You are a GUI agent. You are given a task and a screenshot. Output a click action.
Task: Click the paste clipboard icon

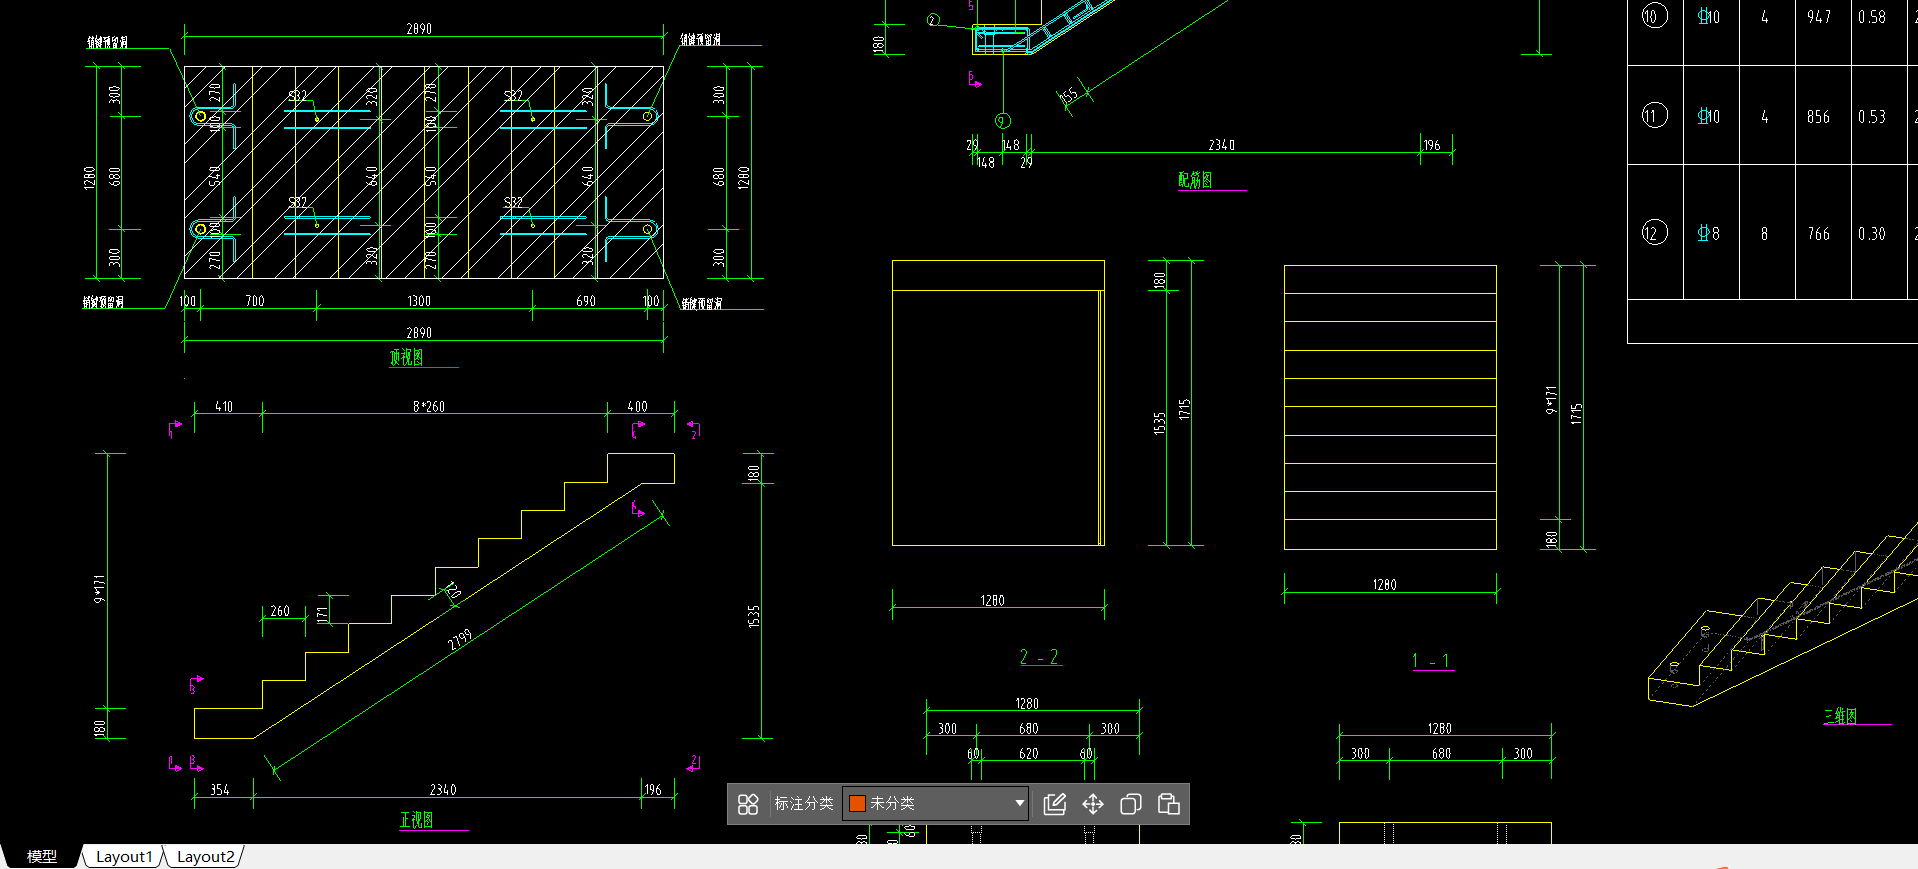click(1168, 804)
